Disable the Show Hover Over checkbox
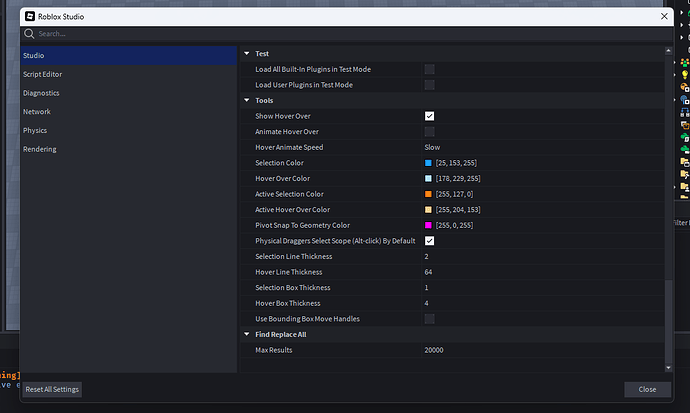 [x=429, y=116]
